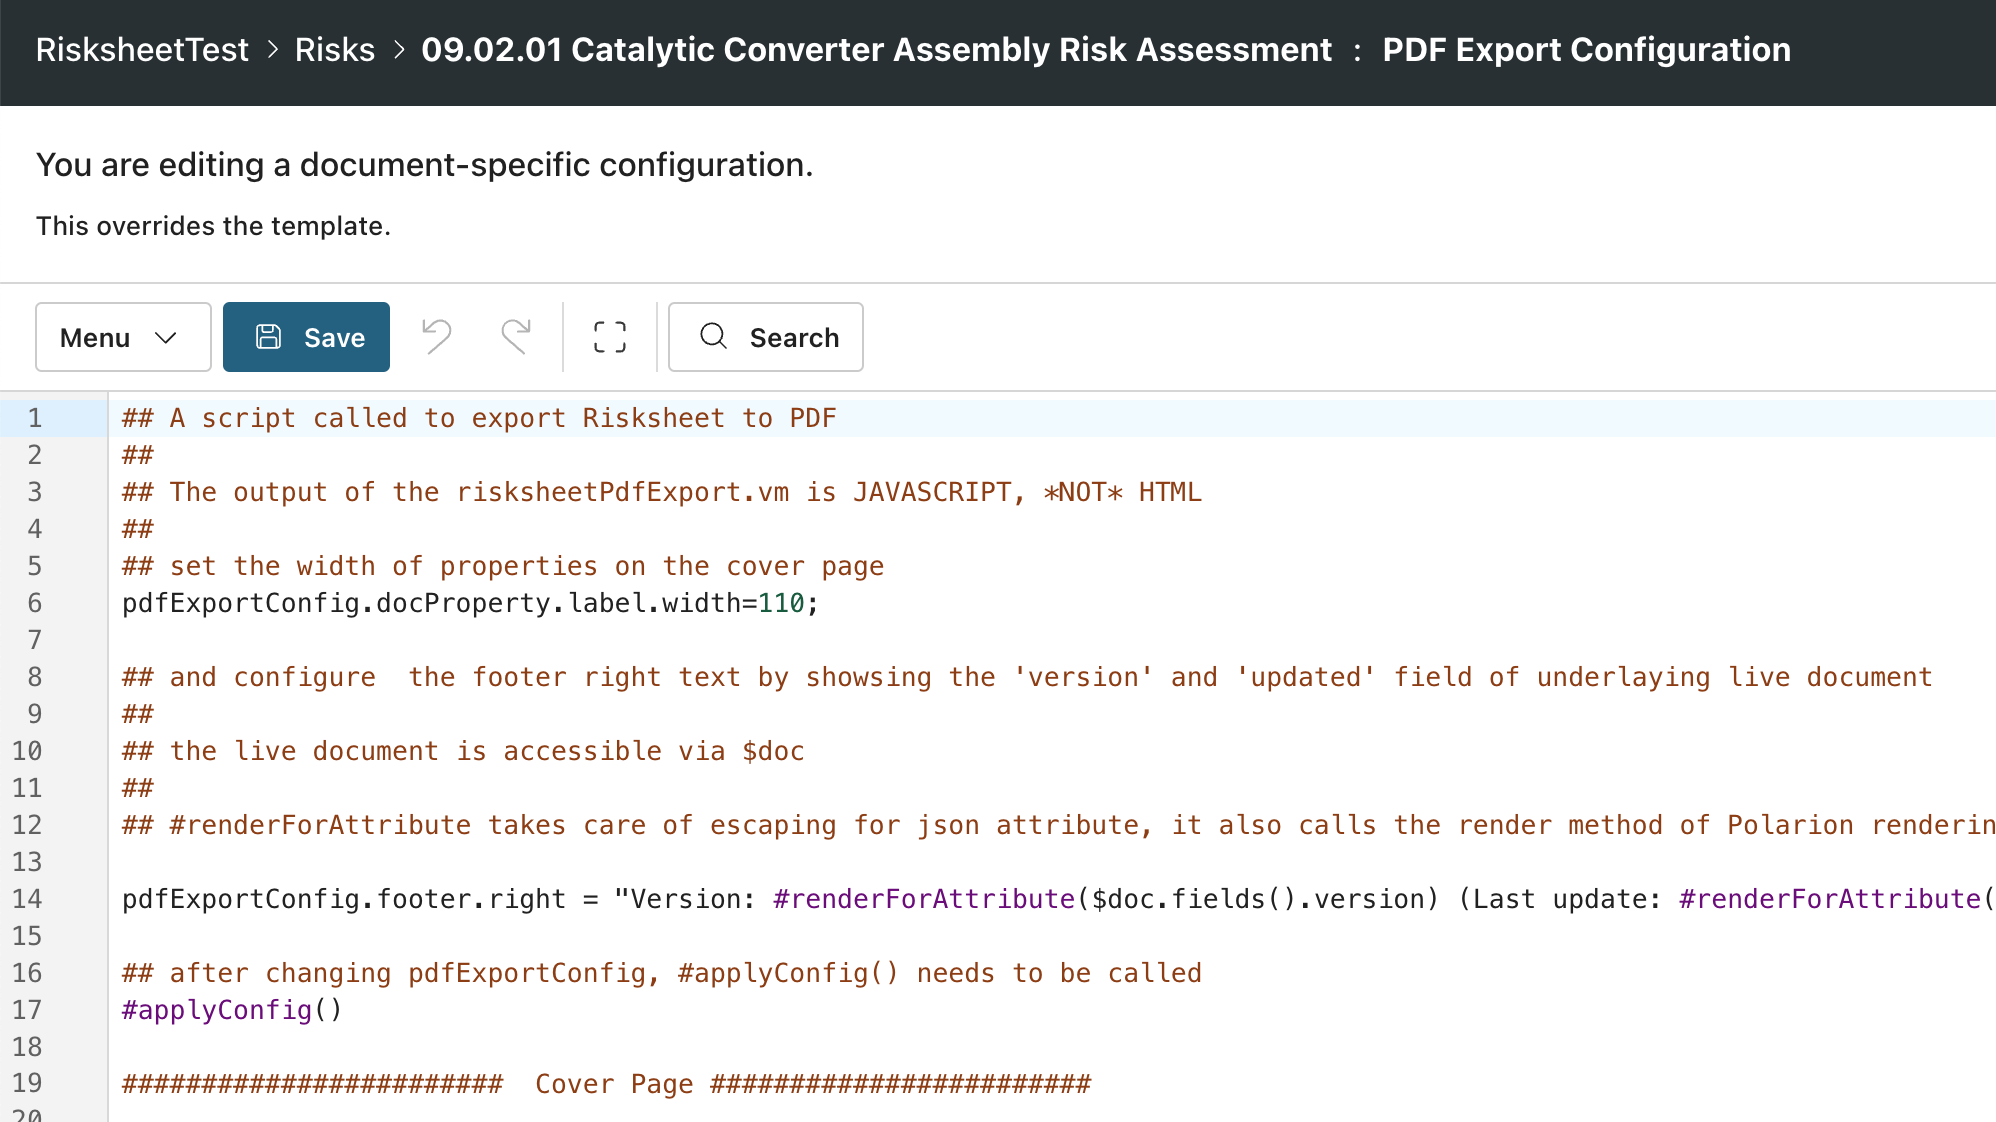The width and height of the screenshot is (1996, 1122).
Task: Go to RisksheetTest breadcrumb
Action: coord(142,50)
